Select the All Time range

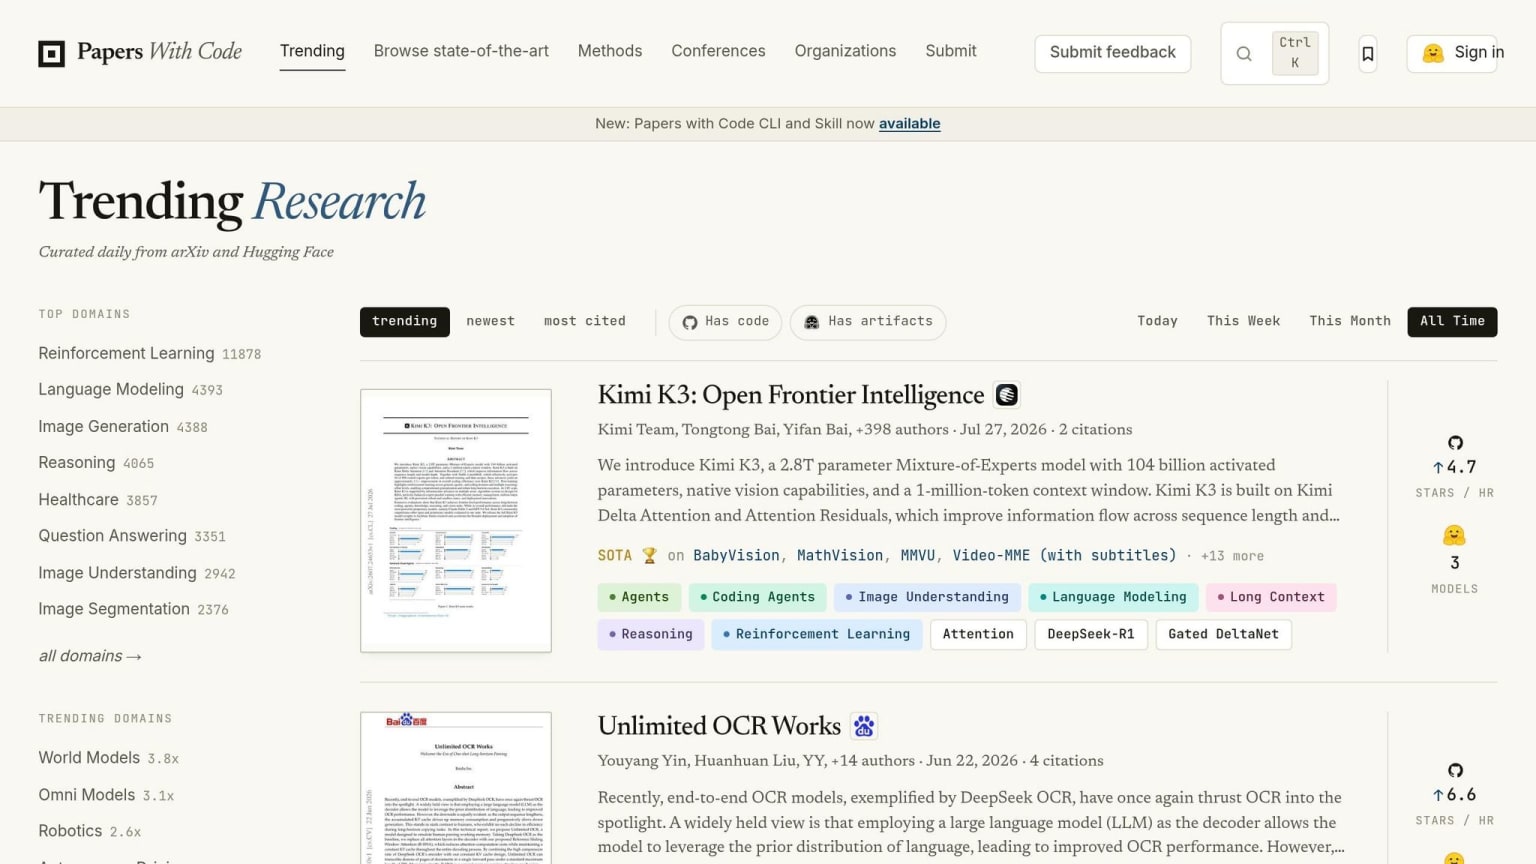tap(1452, 321)
